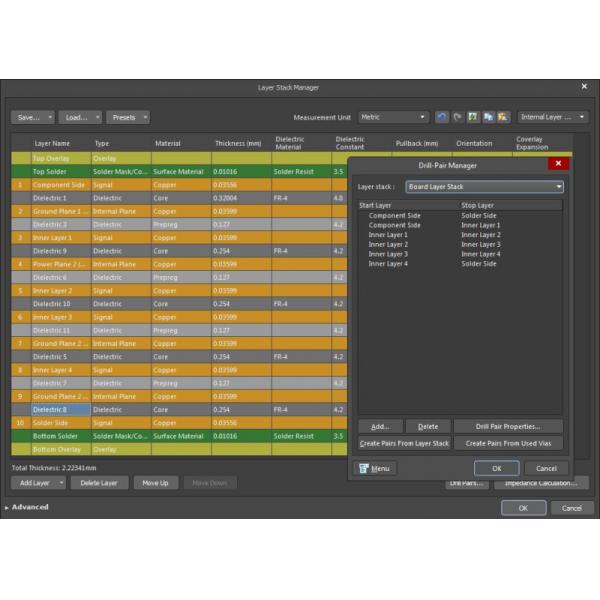
Task: Open the Menu button in Drill-Pair Manager
Action: coord(376,468)
